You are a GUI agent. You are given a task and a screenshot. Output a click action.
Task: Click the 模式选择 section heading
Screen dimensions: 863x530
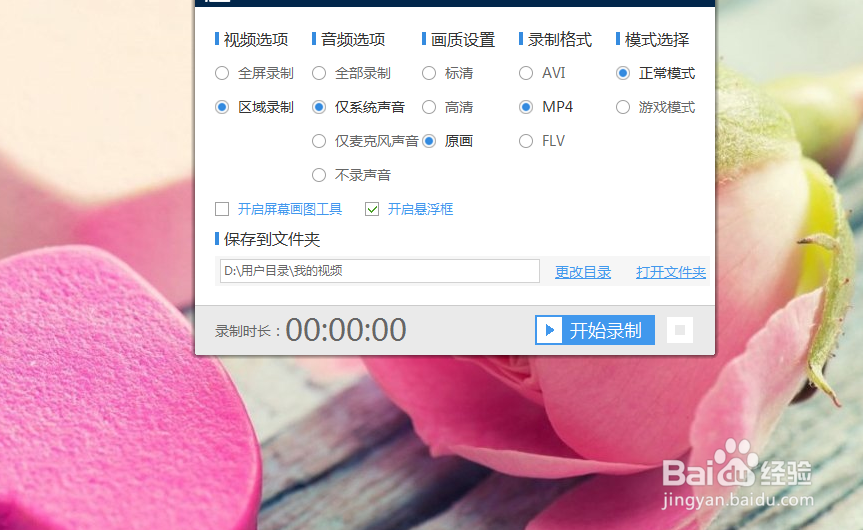tap(657, 40)
